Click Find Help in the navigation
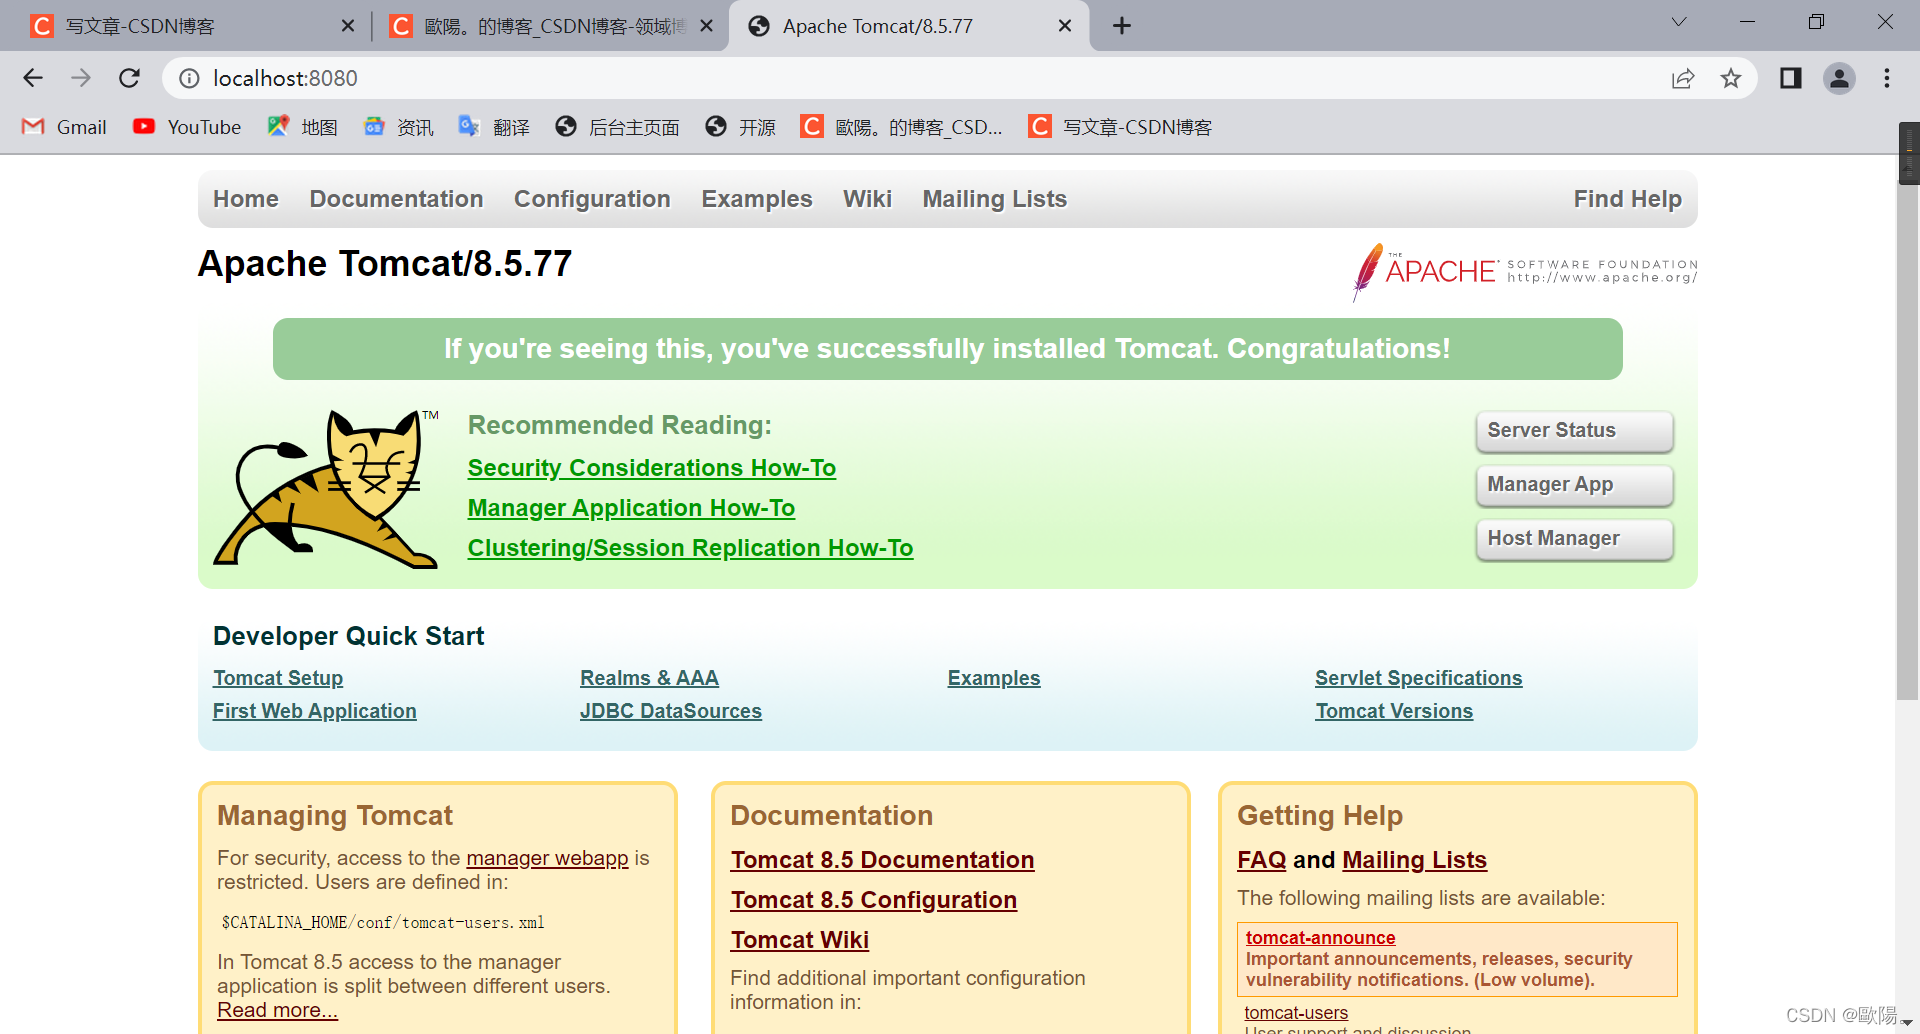 tap(1627, 199)
